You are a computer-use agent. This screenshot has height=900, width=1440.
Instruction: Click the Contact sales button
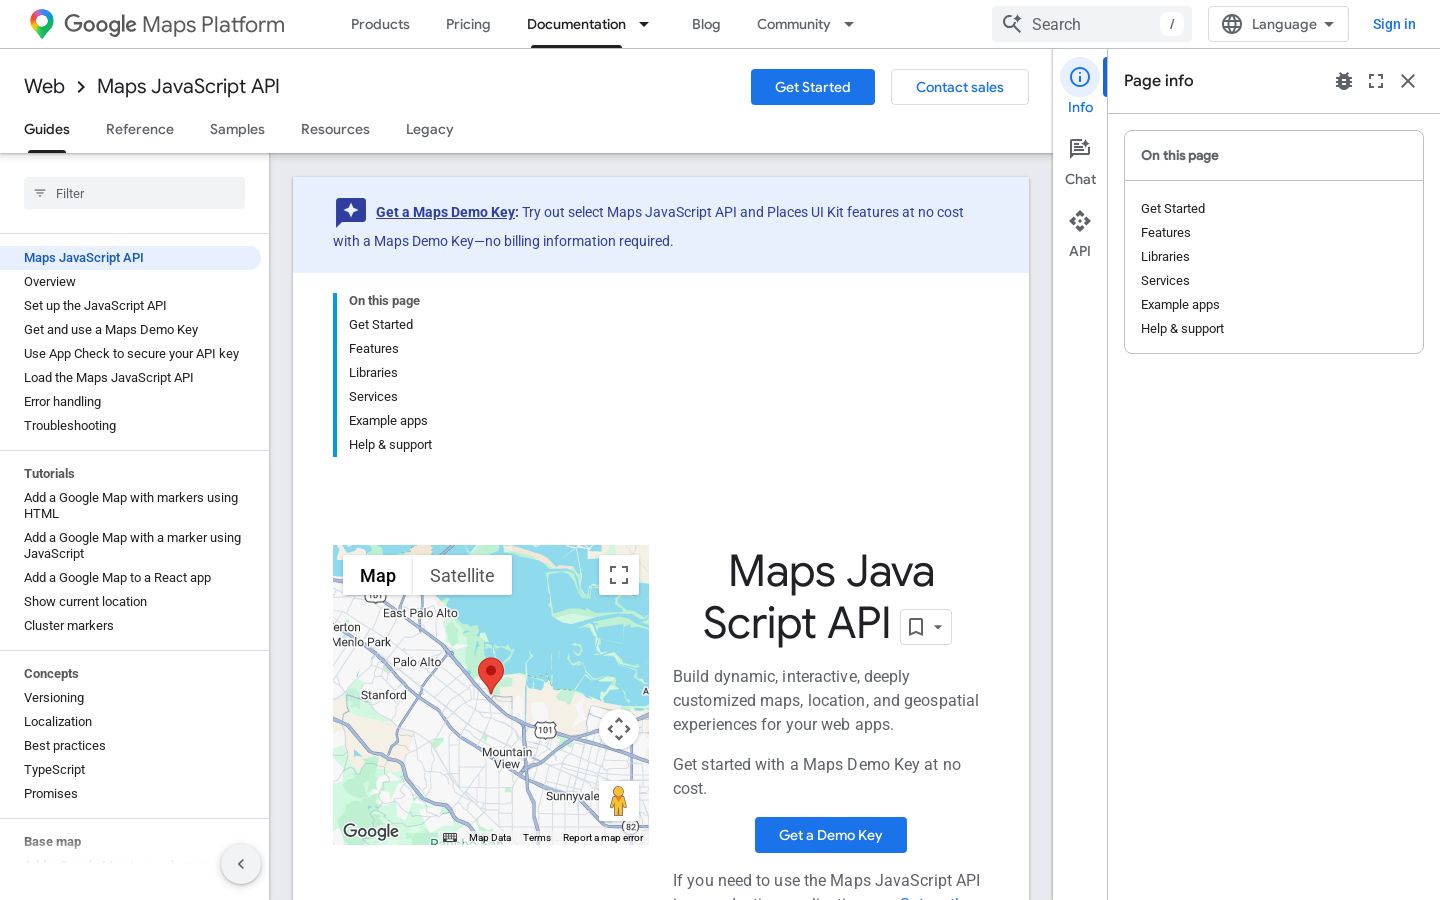(960, 87)
